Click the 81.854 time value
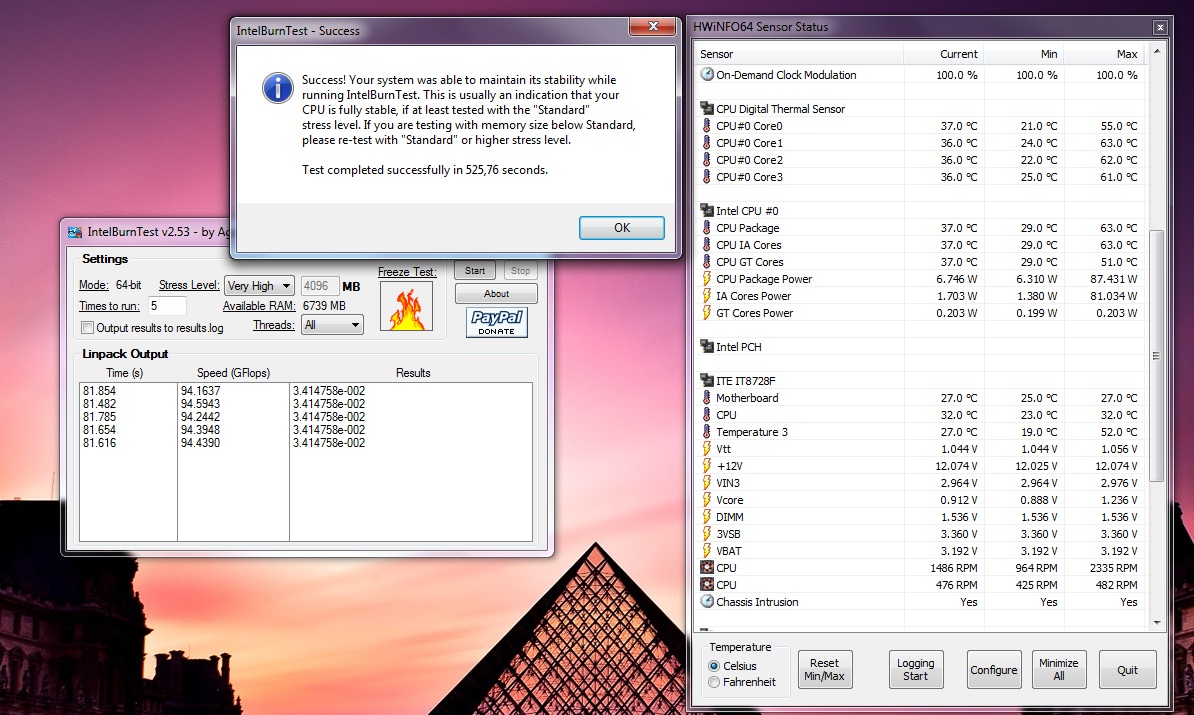Screen dimensions: 1194x715 (x=100, y=391)
